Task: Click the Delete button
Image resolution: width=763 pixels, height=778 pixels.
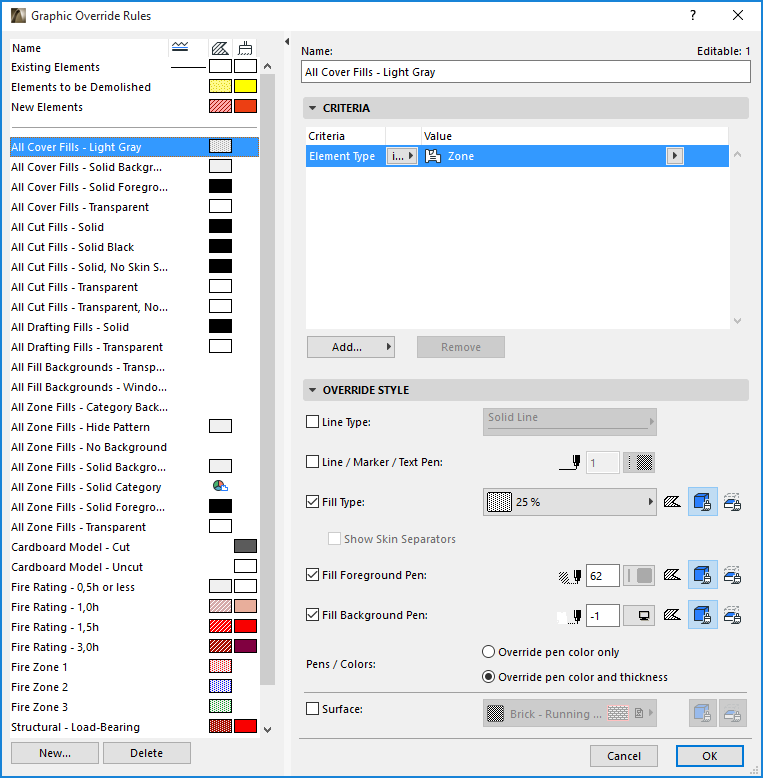Action: coord(147,753)
